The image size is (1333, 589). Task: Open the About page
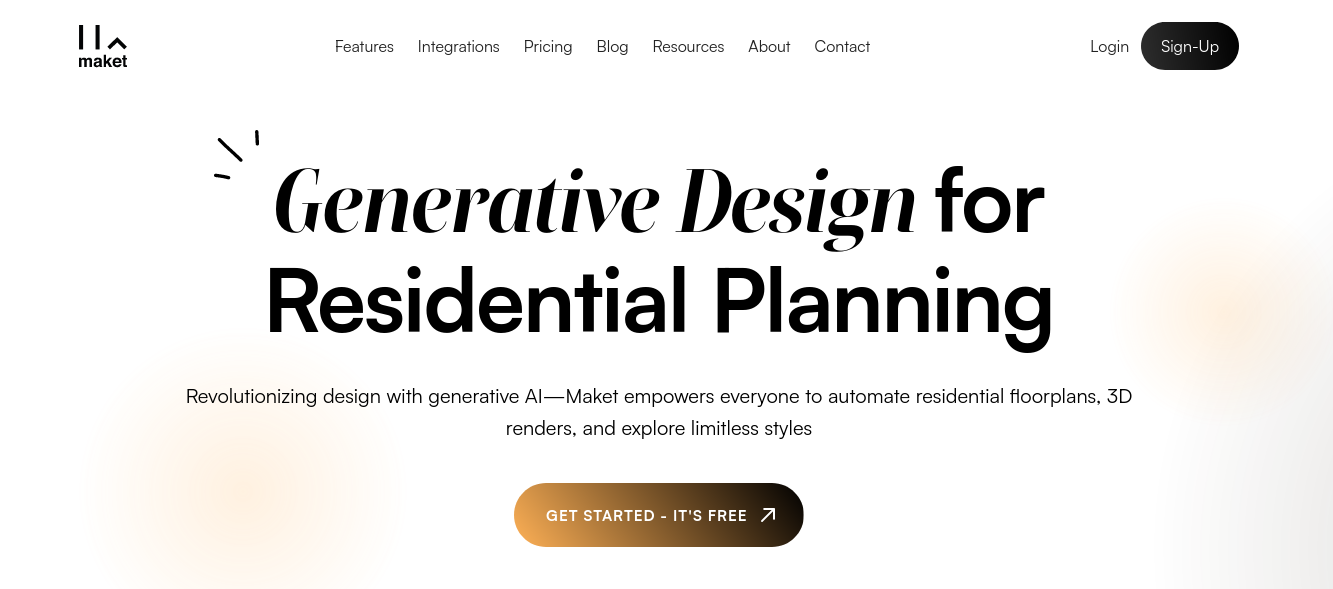point(769,46)
